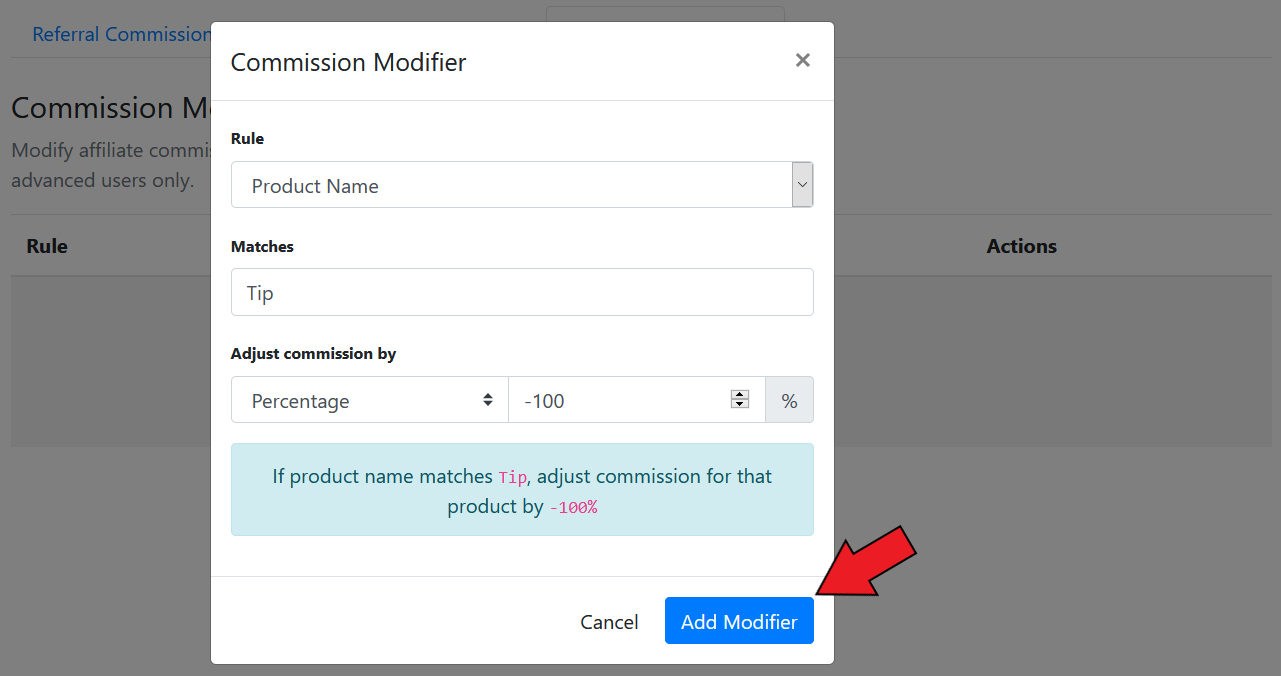Click the % unit addon box
This screenshot has height=676, width=1281.
(x=790, y=400)
